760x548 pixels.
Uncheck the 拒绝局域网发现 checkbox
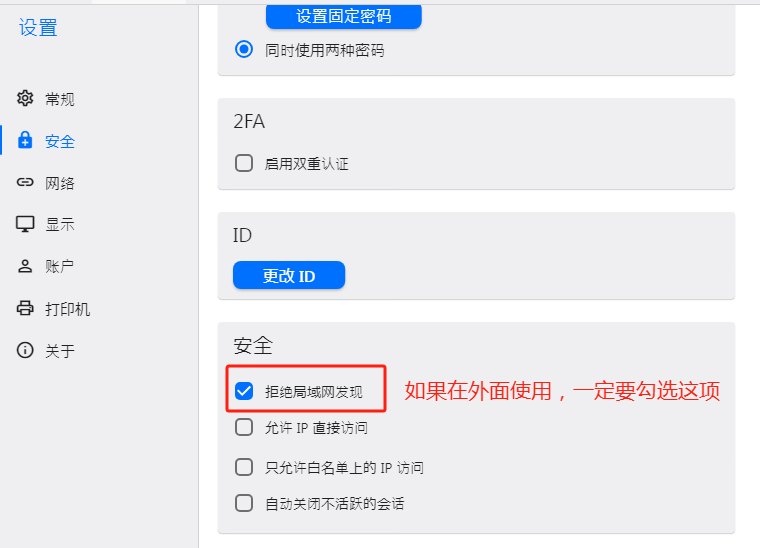(x=244, y=391)
